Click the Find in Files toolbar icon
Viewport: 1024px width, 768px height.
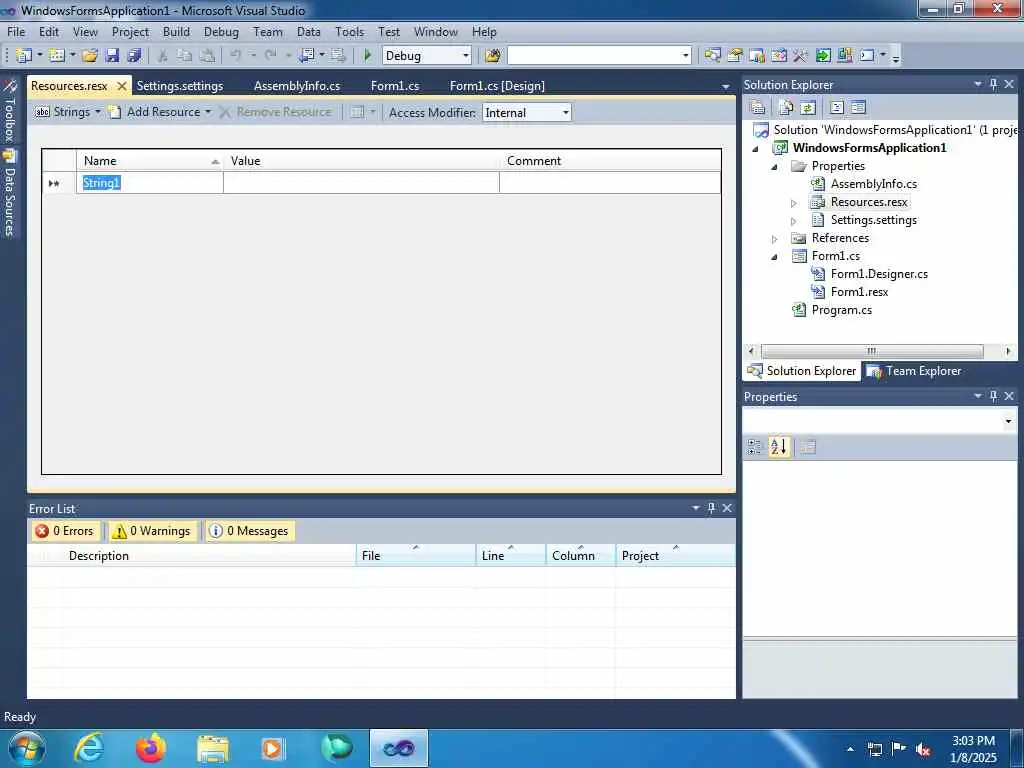point(492,56)
